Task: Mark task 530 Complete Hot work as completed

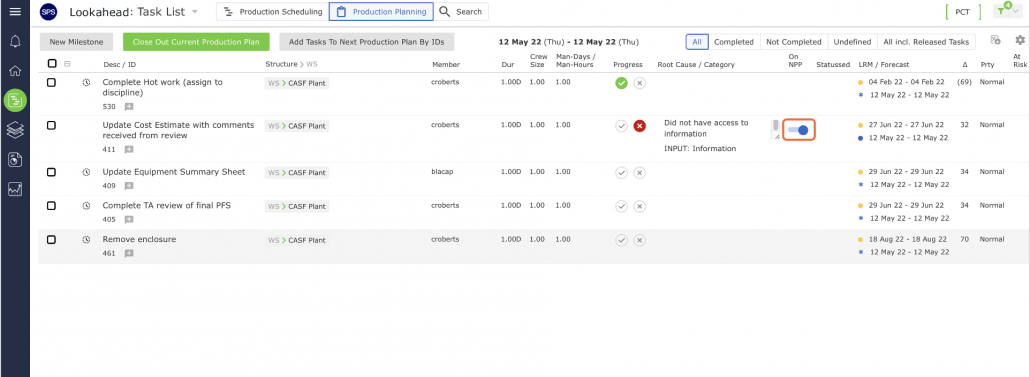Action: [621, 83]
